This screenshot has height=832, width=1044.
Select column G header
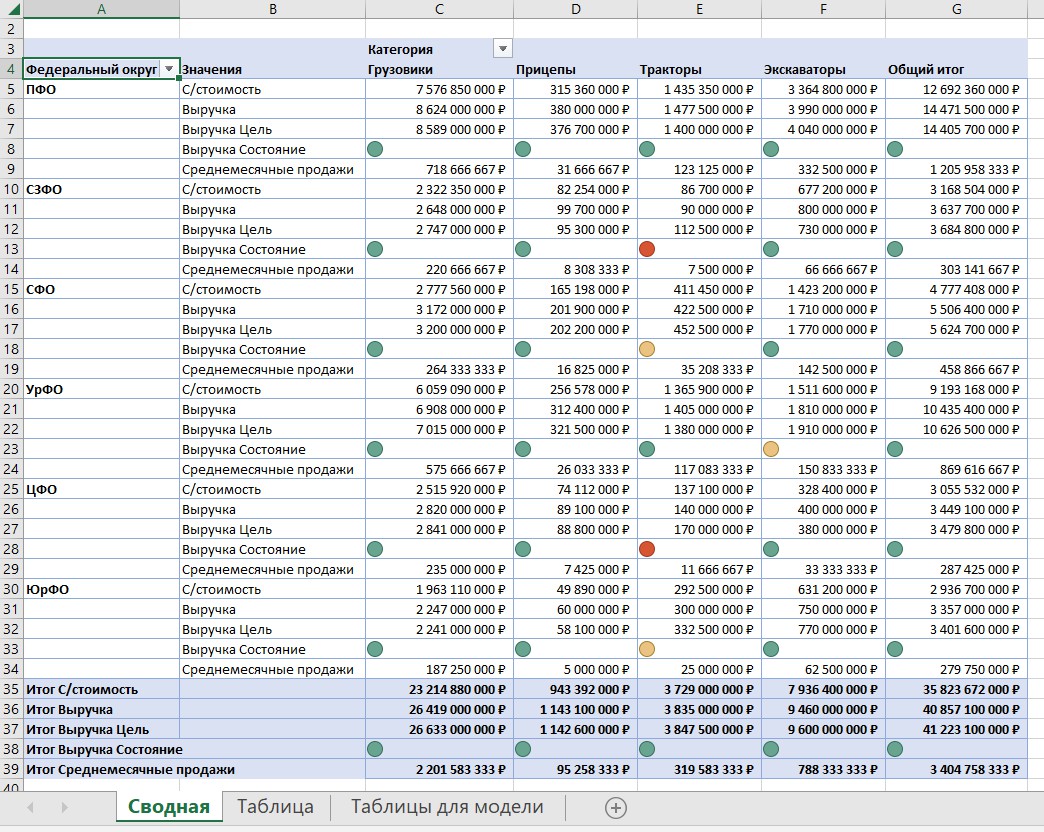coord(957,9)
